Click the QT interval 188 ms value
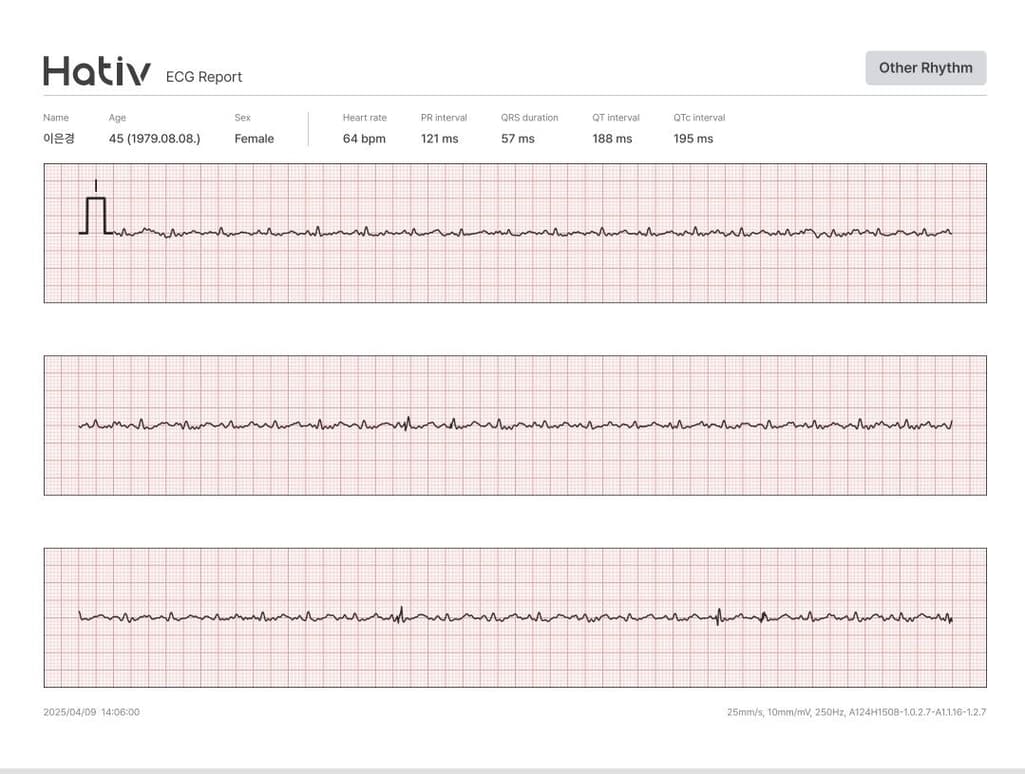The width and height of the screenshot is (1025, 774). pyautogui.click(x=612, y=139)
